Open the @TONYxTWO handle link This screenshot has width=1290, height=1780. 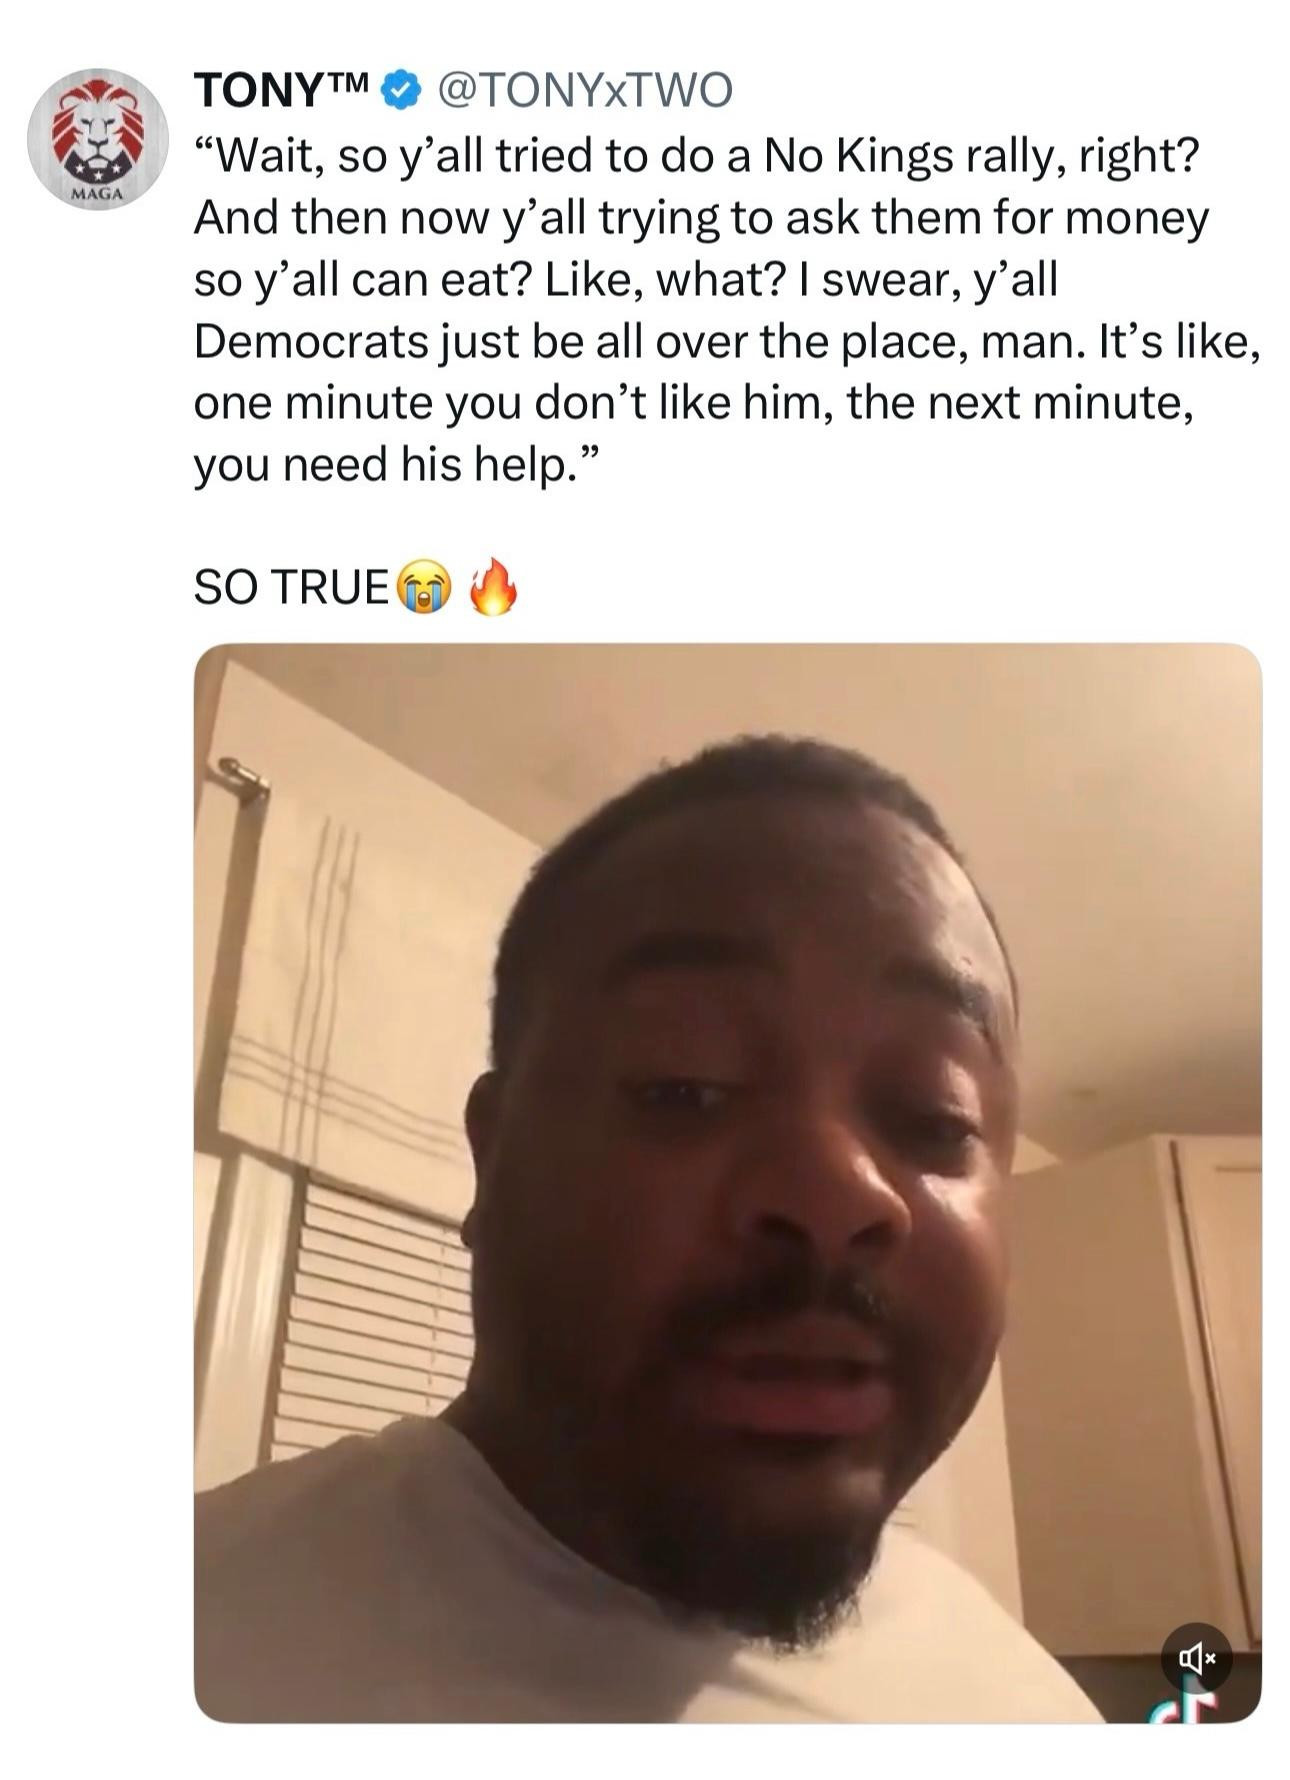585,91
